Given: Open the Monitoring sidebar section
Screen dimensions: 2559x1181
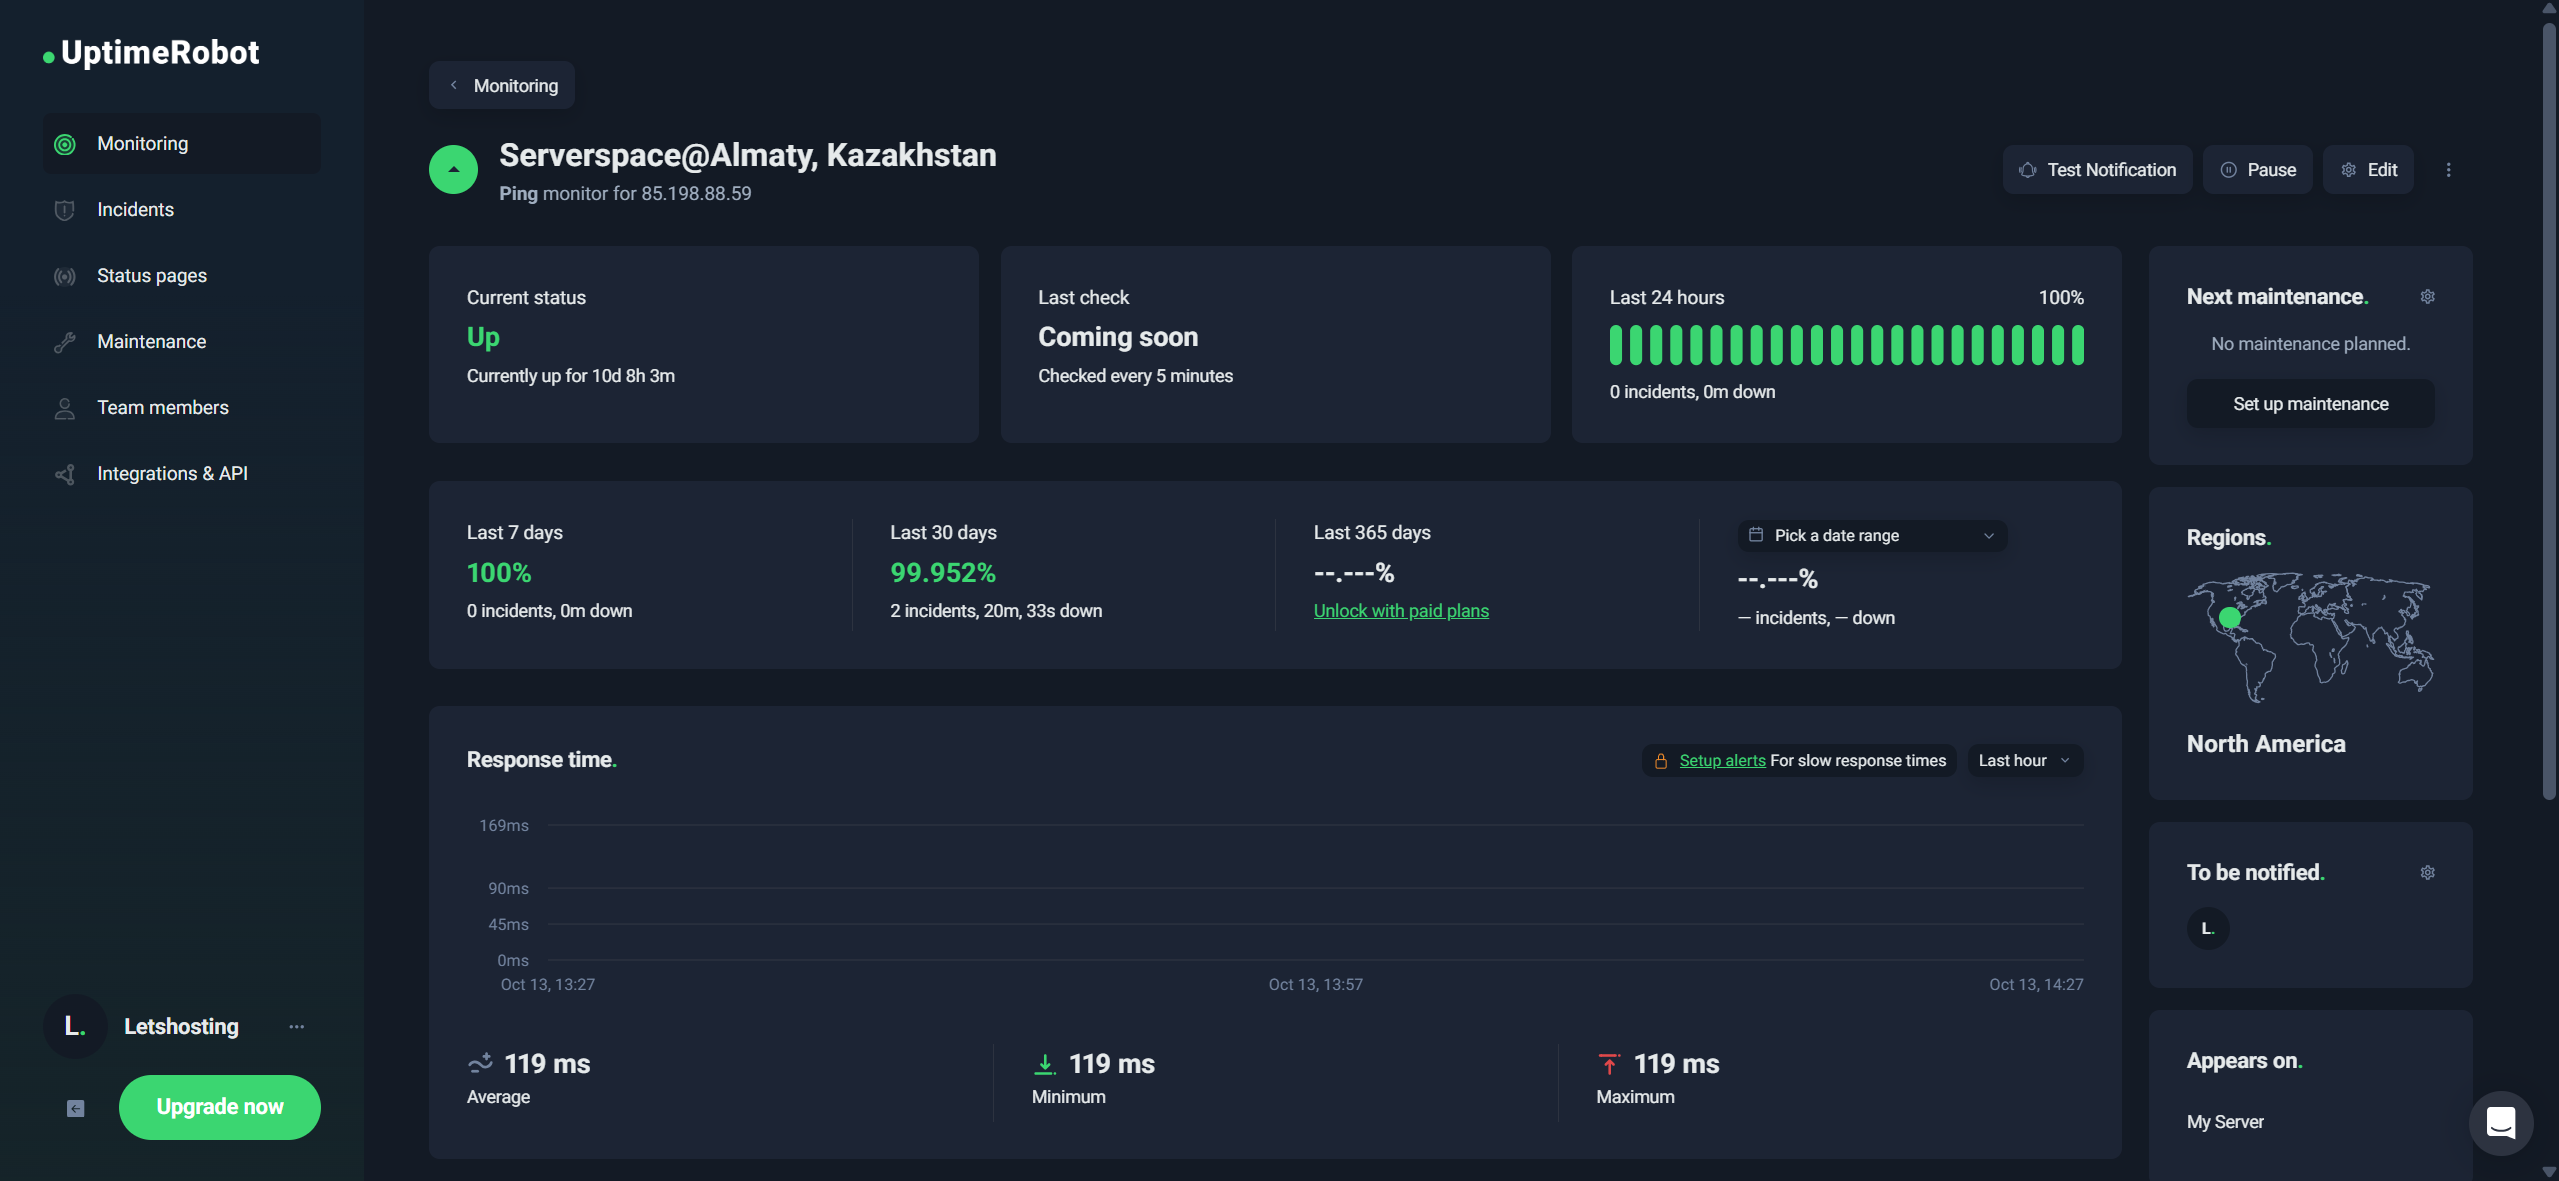Looking at the screenshot, I should tap(182, 143).
